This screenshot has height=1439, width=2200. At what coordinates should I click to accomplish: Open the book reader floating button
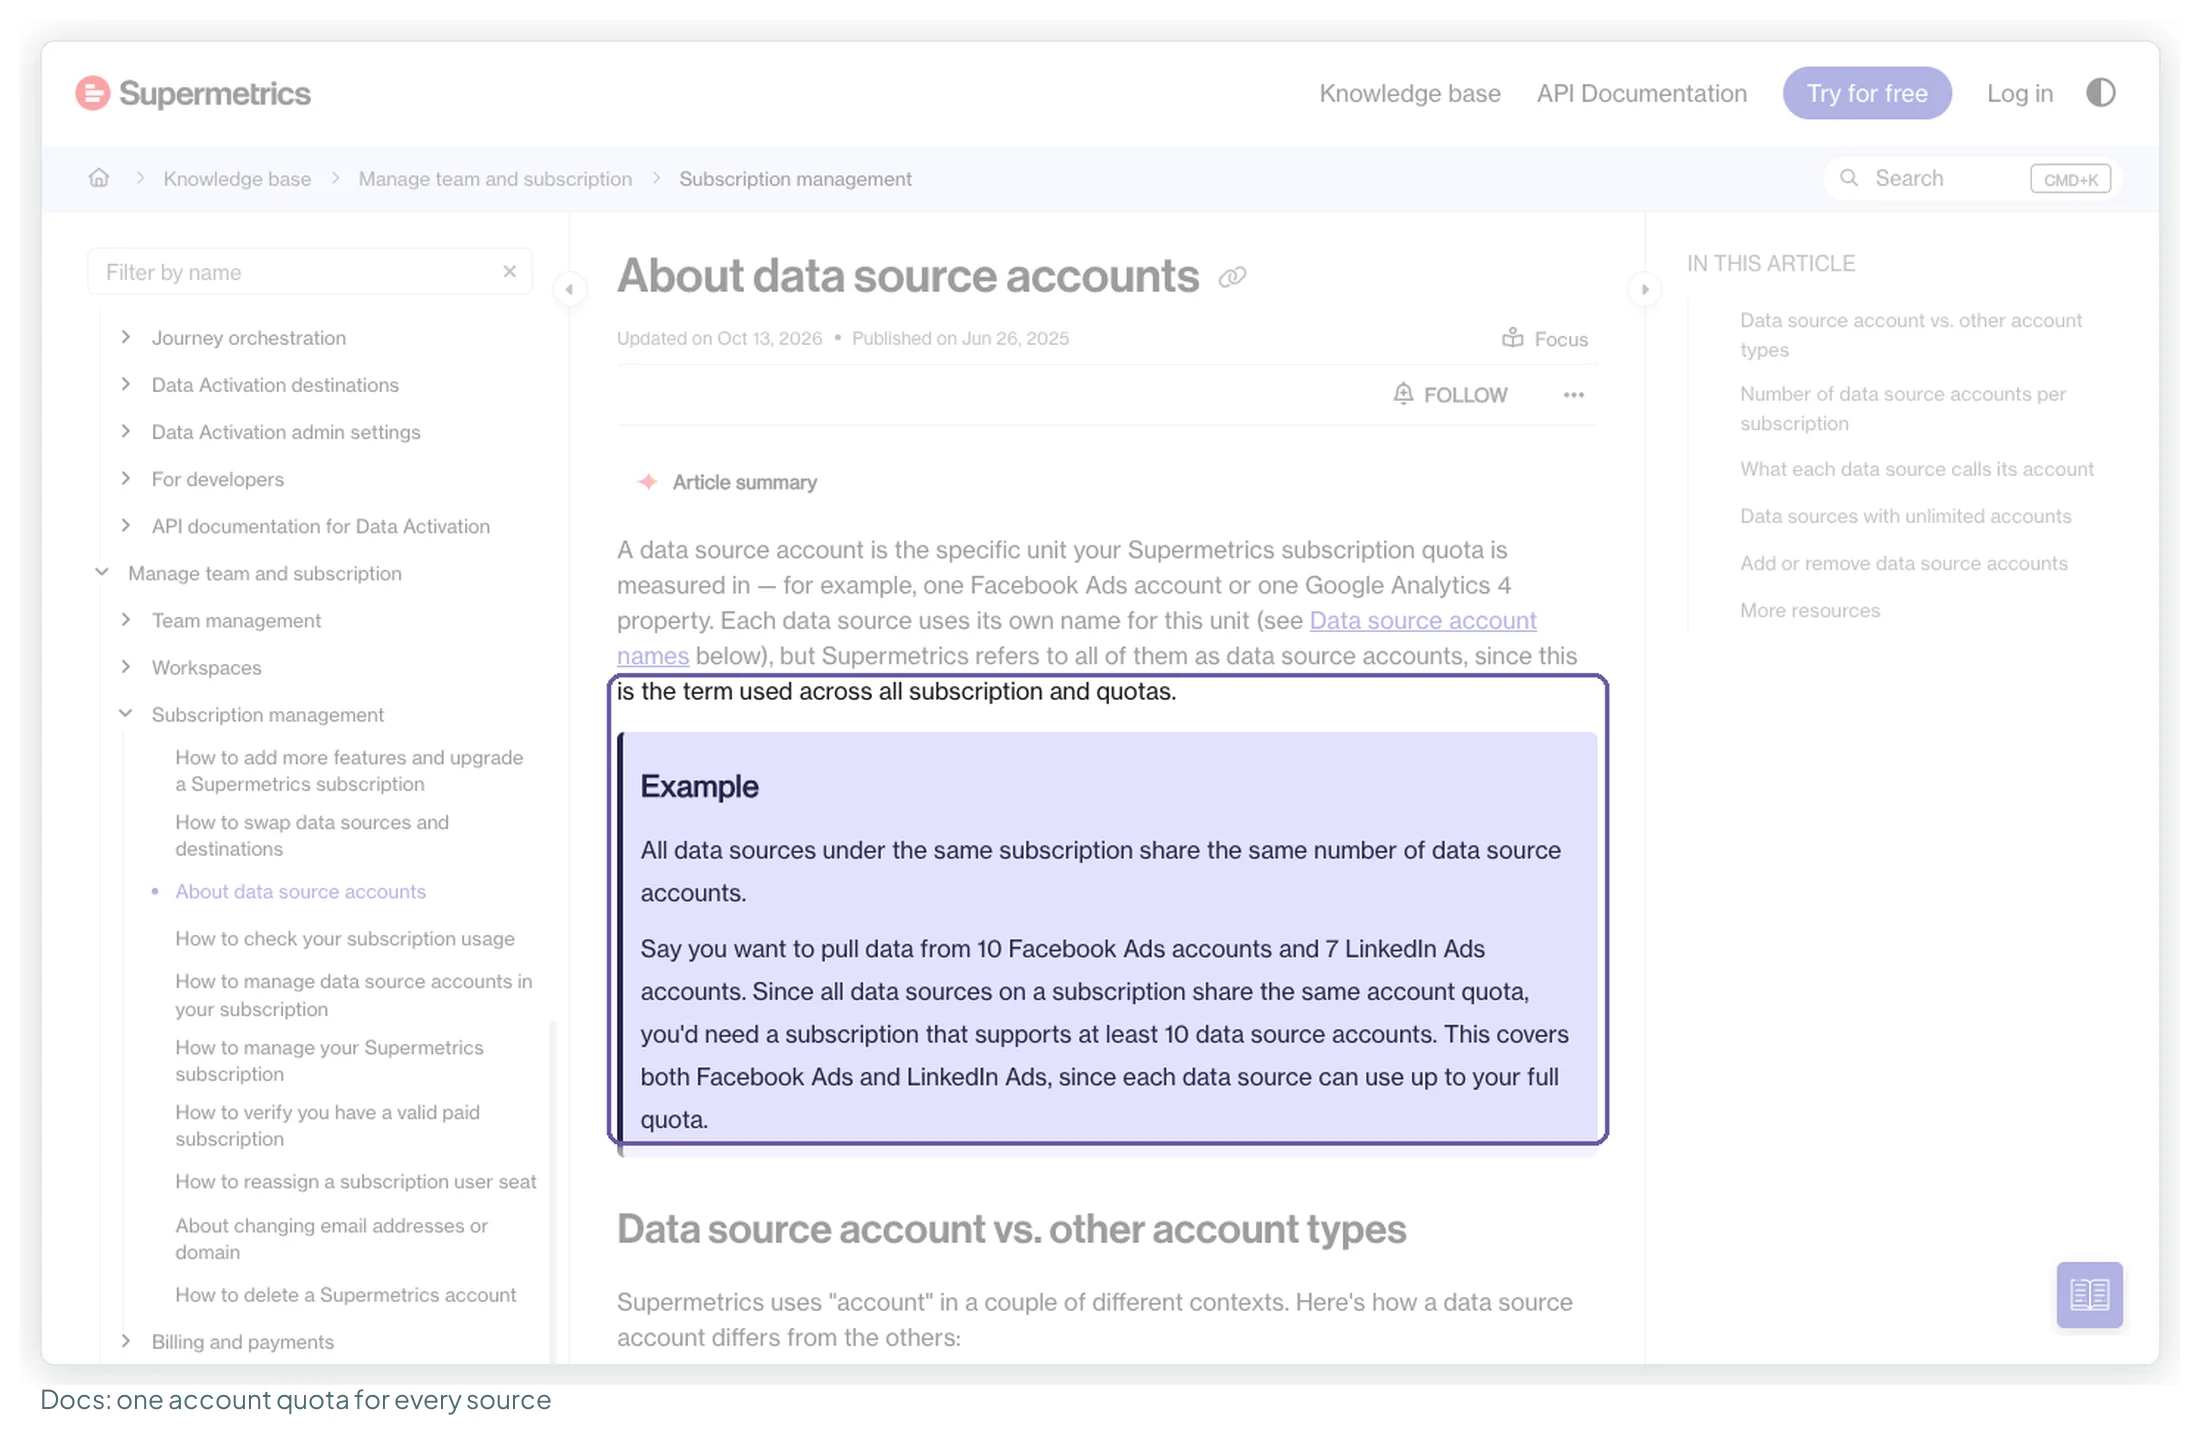pyautogui.click(x=2089, y=1295)
